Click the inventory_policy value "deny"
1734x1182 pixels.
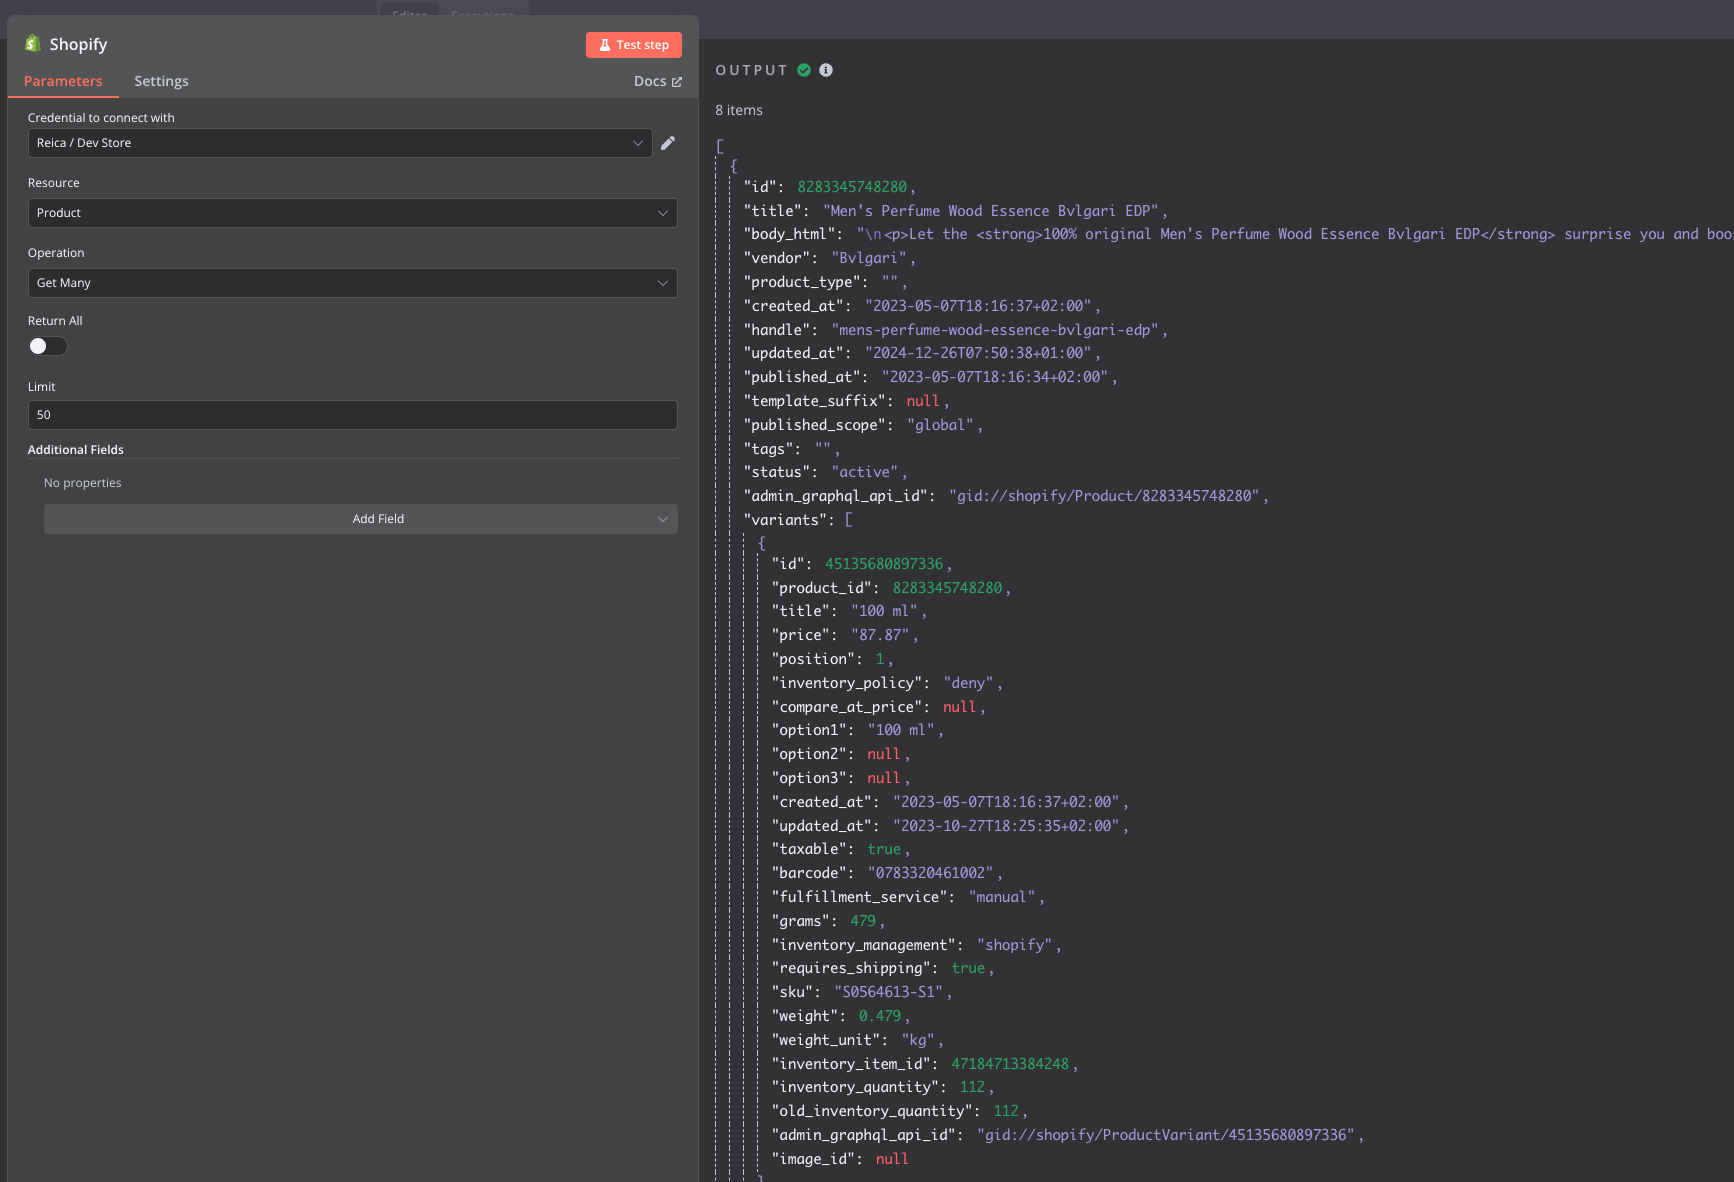968,683
